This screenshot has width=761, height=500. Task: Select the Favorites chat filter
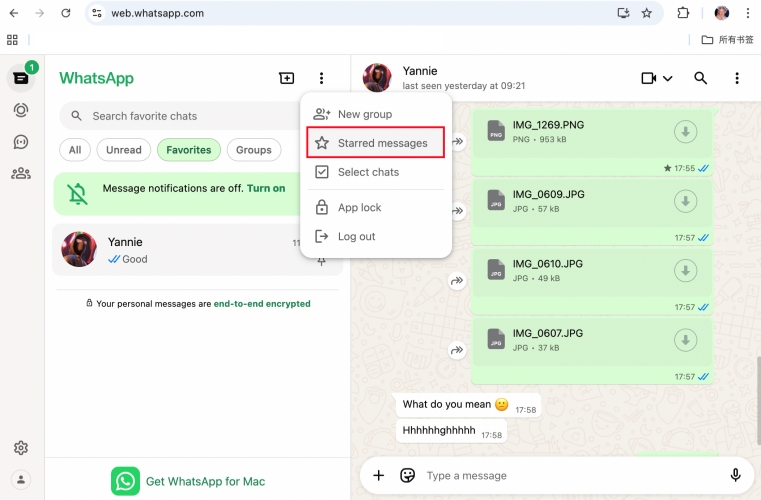point(188,150)
